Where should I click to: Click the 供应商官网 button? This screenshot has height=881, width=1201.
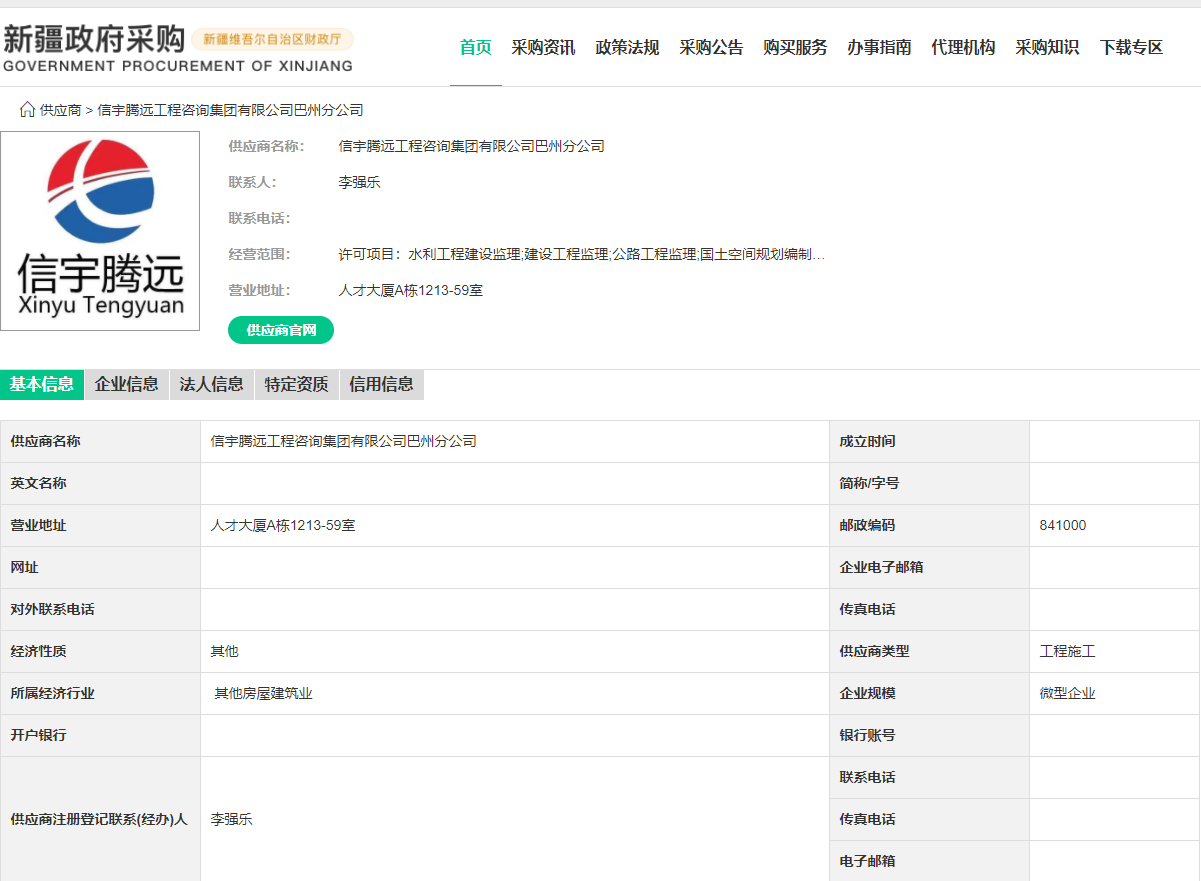click(279, 329)
